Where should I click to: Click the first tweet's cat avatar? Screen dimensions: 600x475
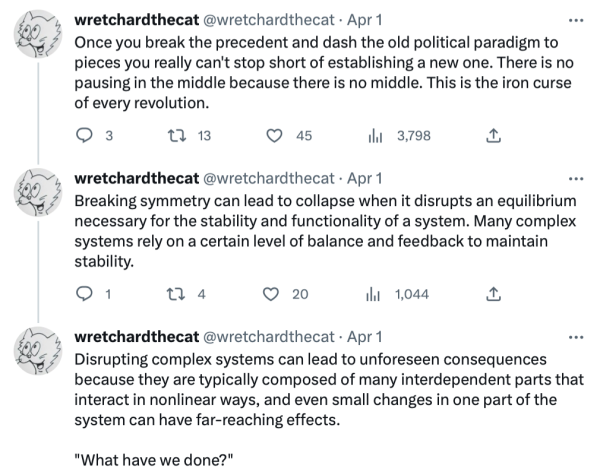[x=38, y=39]
